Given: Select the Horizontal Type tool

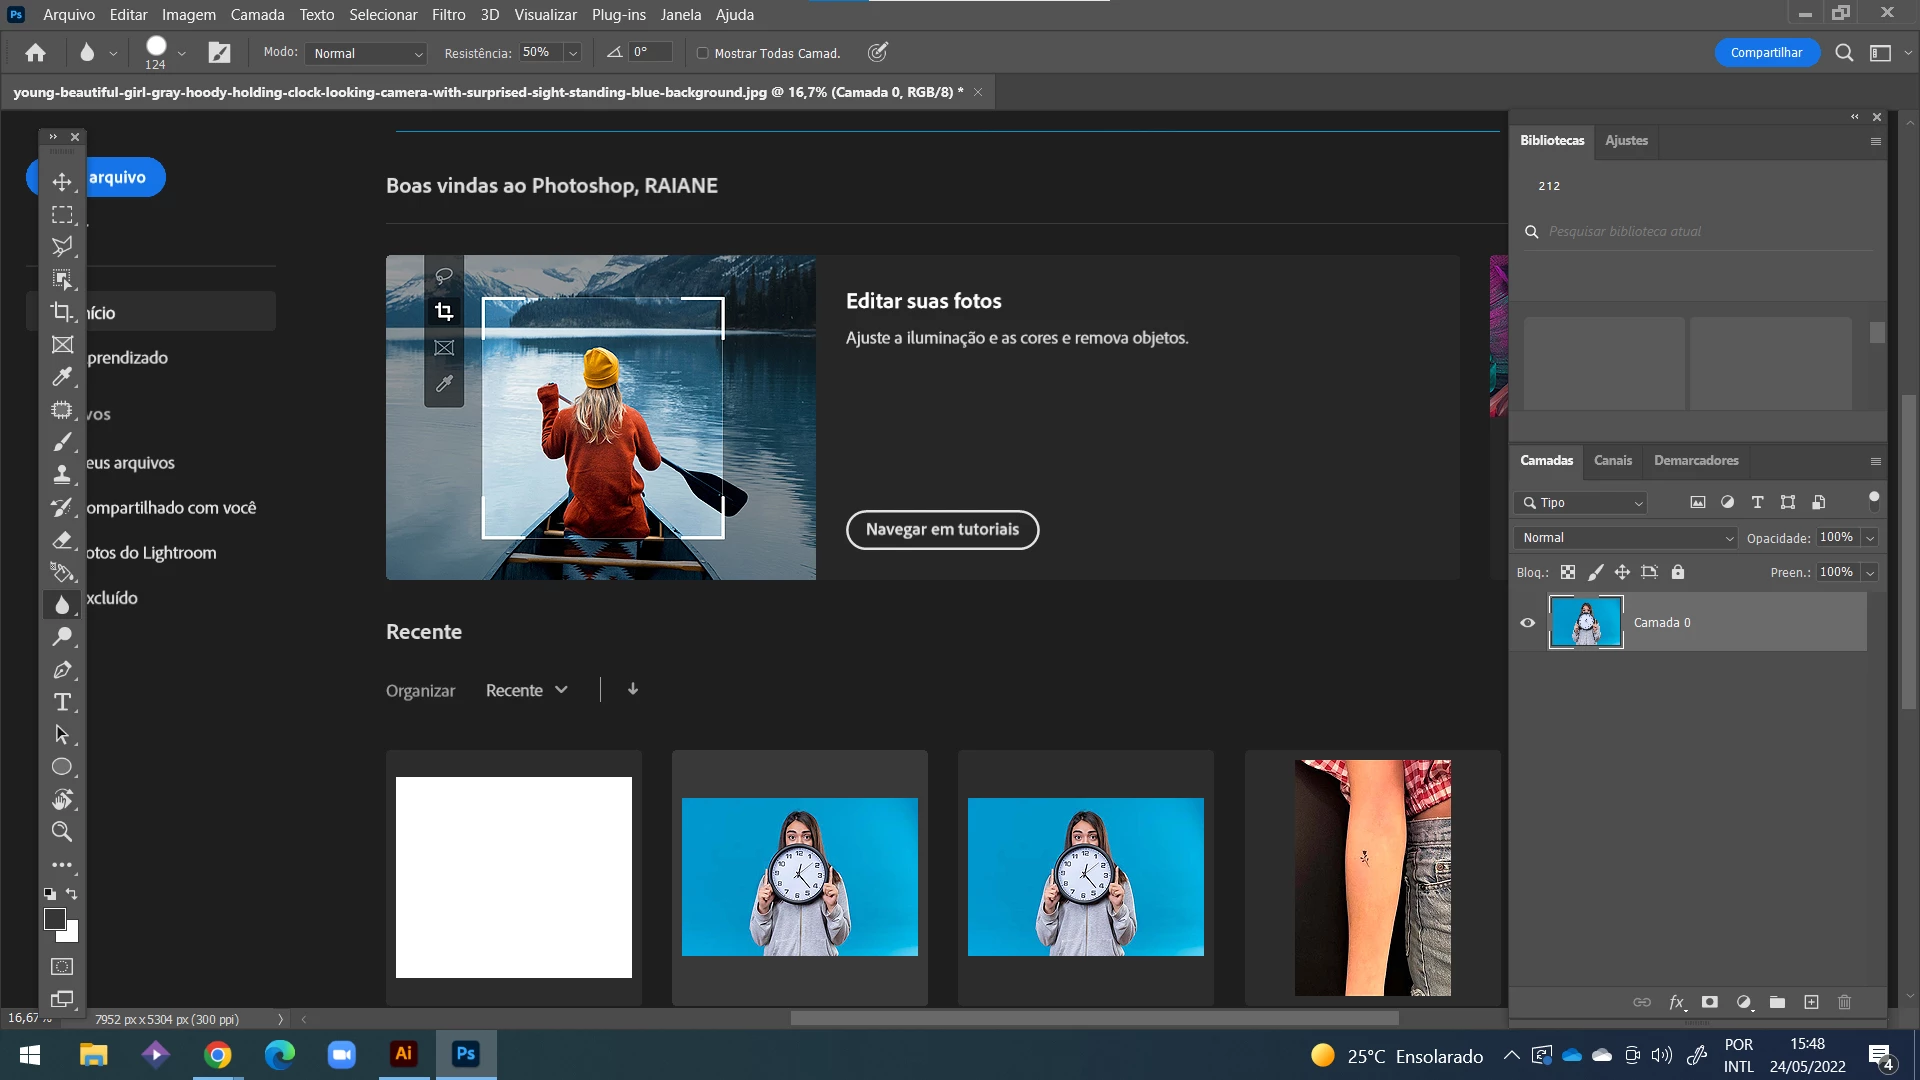Looking at the screenshot, I should (62, 702).
